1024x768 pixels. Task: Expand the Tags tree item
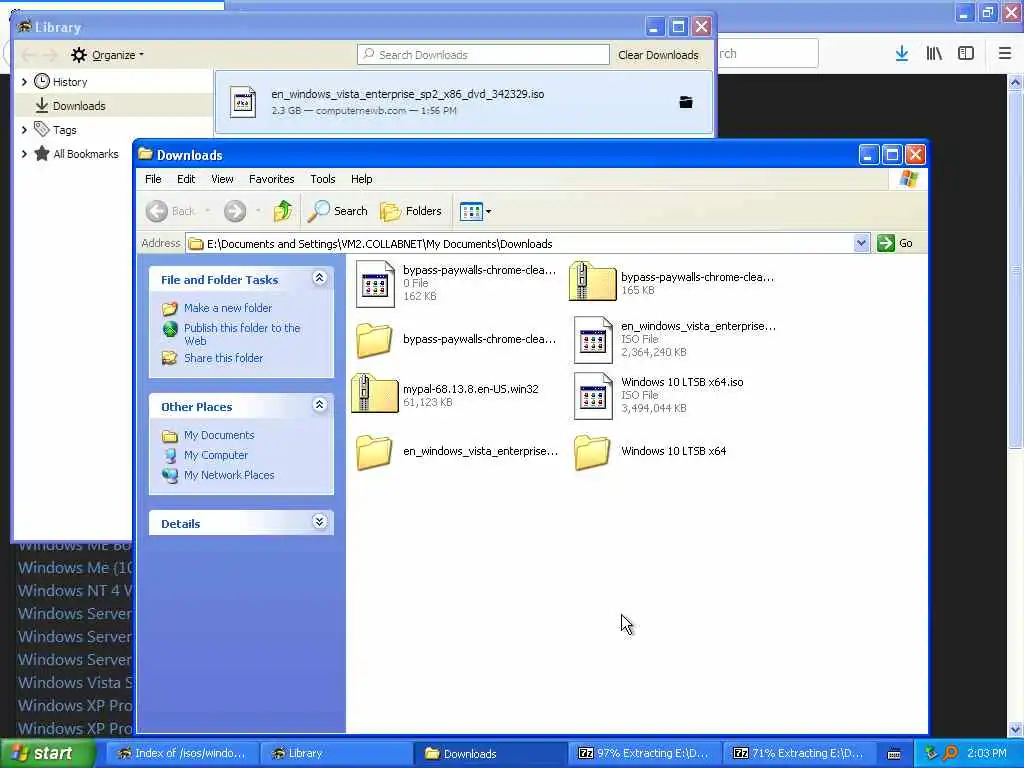(24, 130)
